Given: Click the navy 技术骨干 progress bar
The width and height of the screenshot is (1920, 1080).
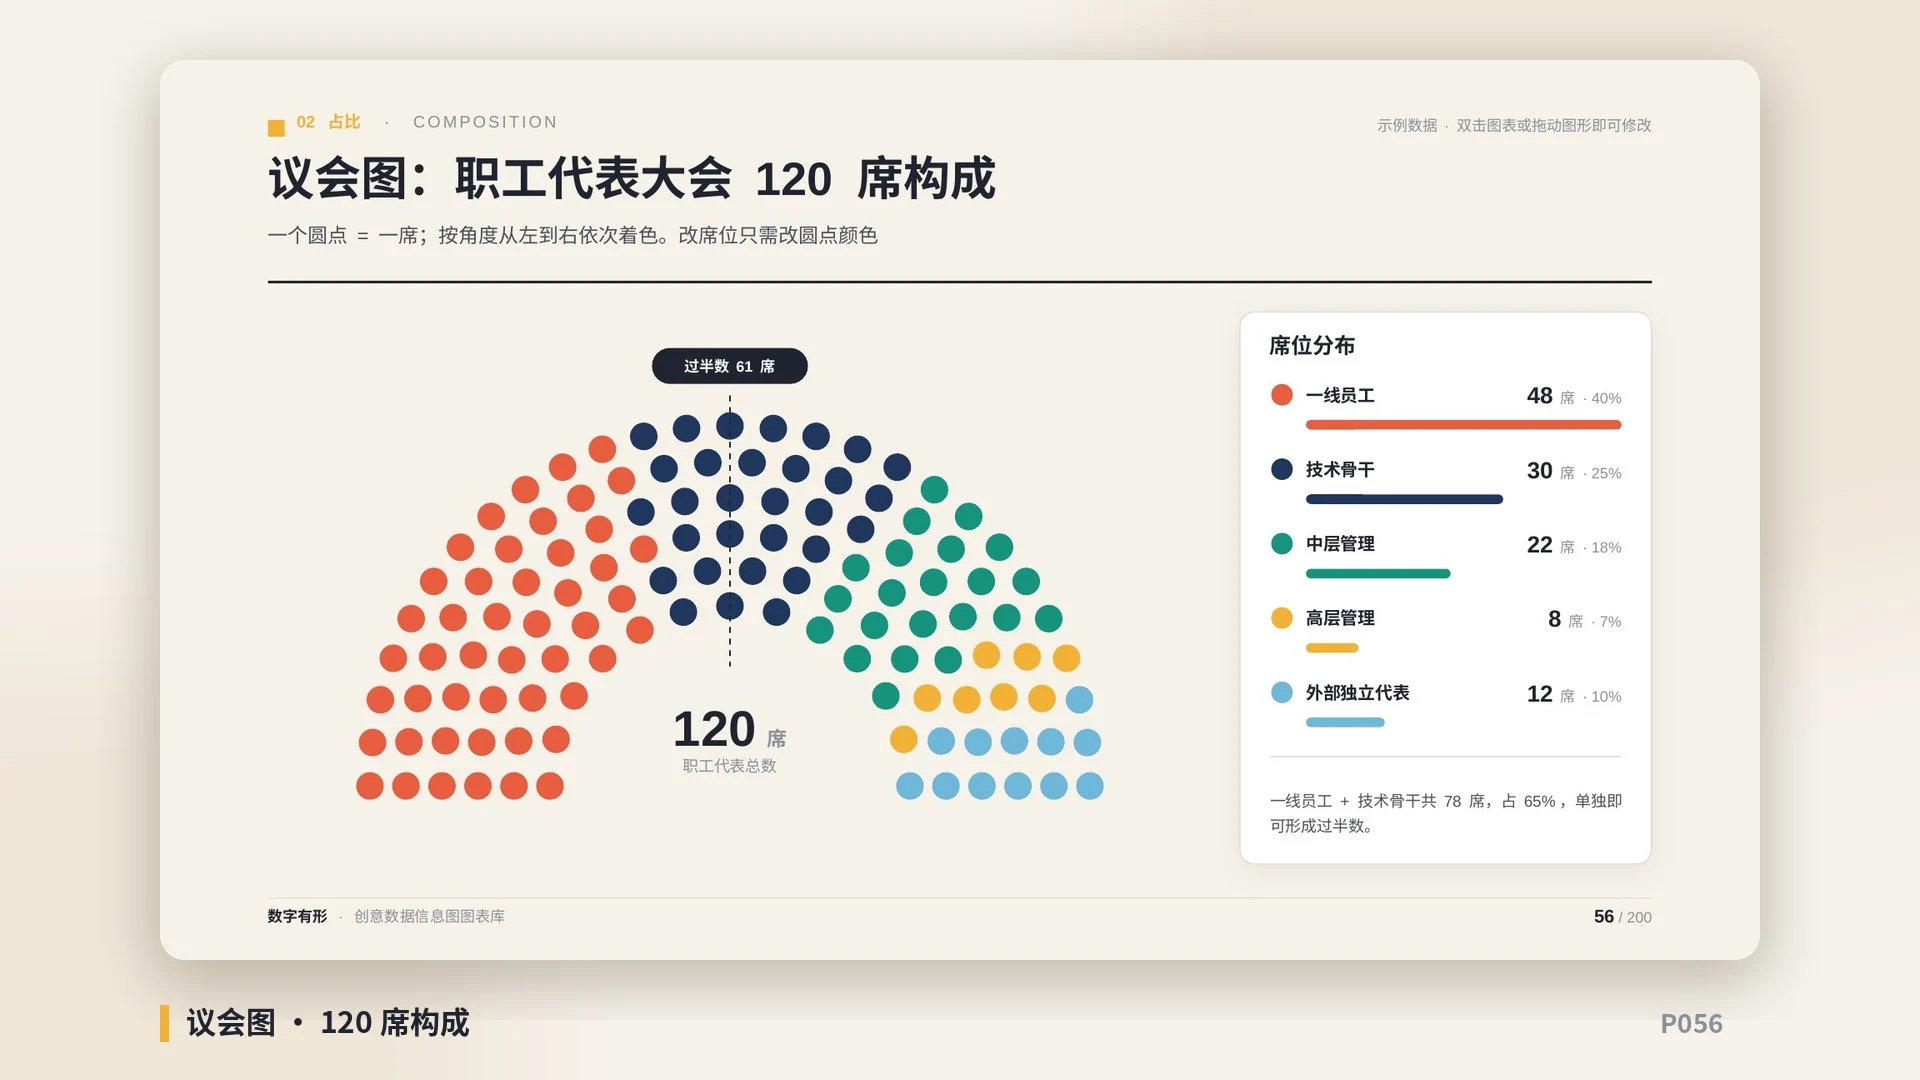Looking at the screenshot, I should [x=1404, y=499].
